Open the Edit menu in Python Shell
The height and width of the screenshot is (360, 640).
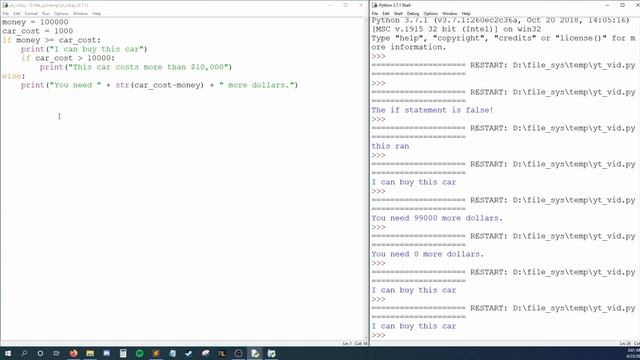386,13
